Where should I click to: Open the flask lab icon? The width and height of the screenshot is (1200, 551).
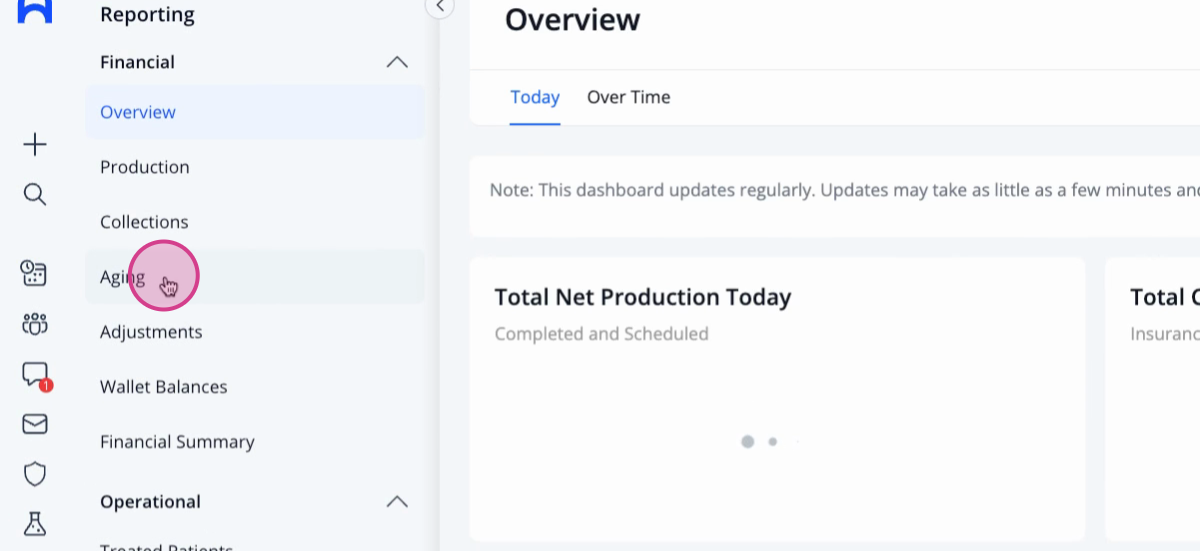(35, 523)
